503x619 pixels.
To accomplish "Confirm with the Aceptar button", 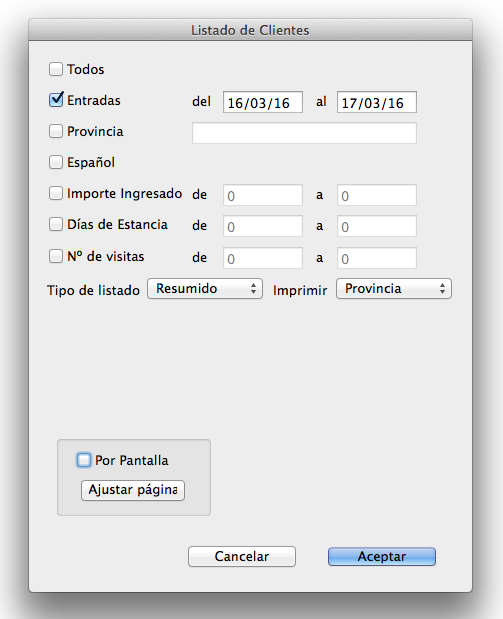I will 382,556.
